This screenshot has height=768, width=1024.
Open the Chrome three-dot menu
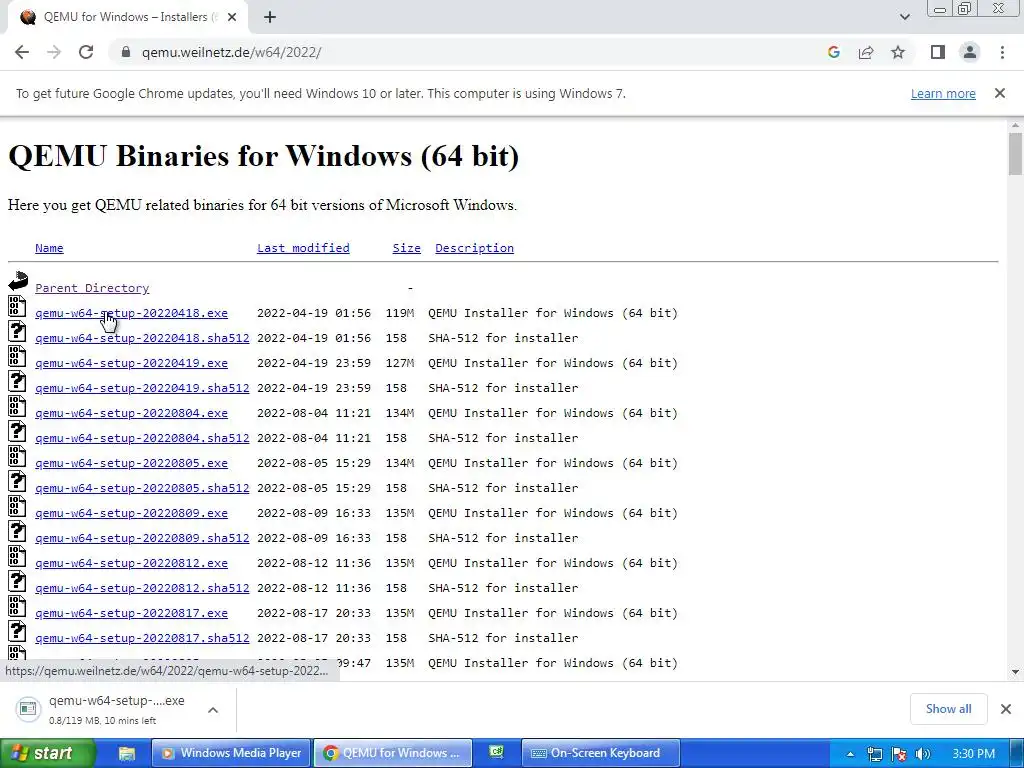1002,52
